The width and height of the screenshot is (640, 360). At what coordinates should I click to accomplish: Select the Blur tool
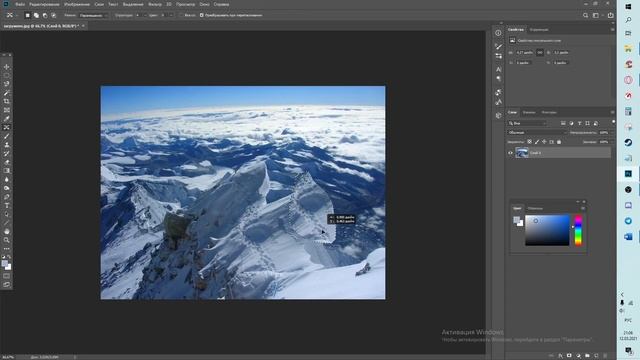point(7,180)
